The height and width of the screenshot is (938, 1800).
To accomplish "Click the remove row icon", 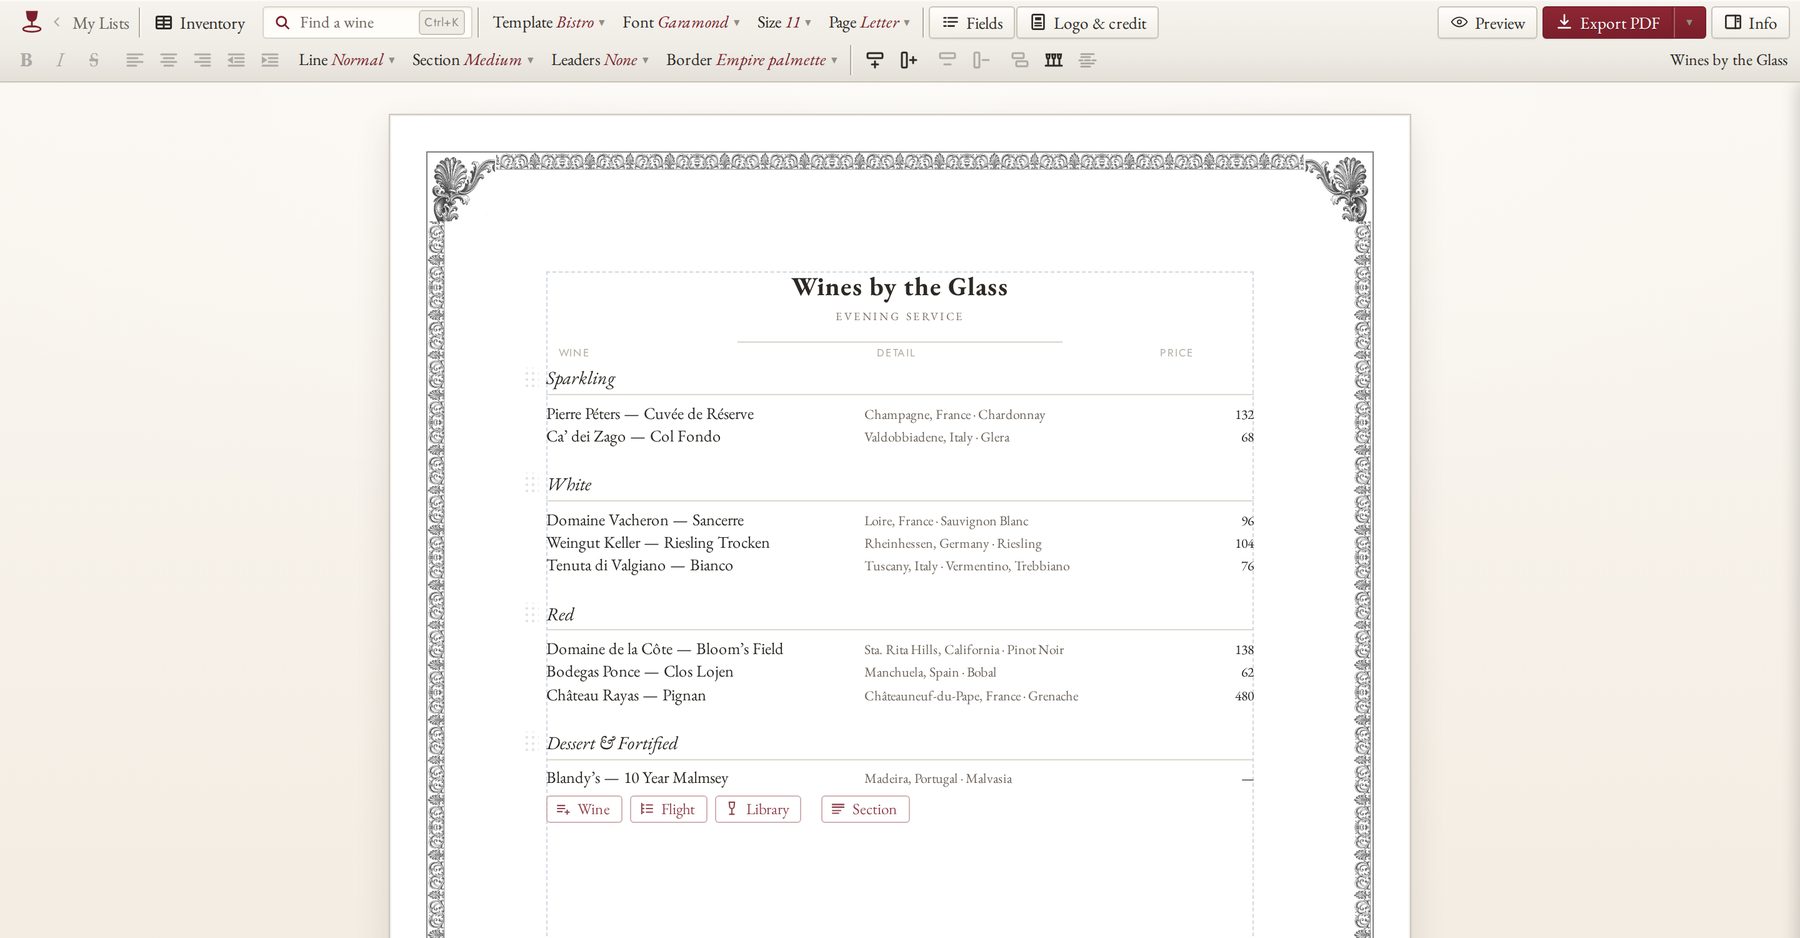I will [947, 60].
